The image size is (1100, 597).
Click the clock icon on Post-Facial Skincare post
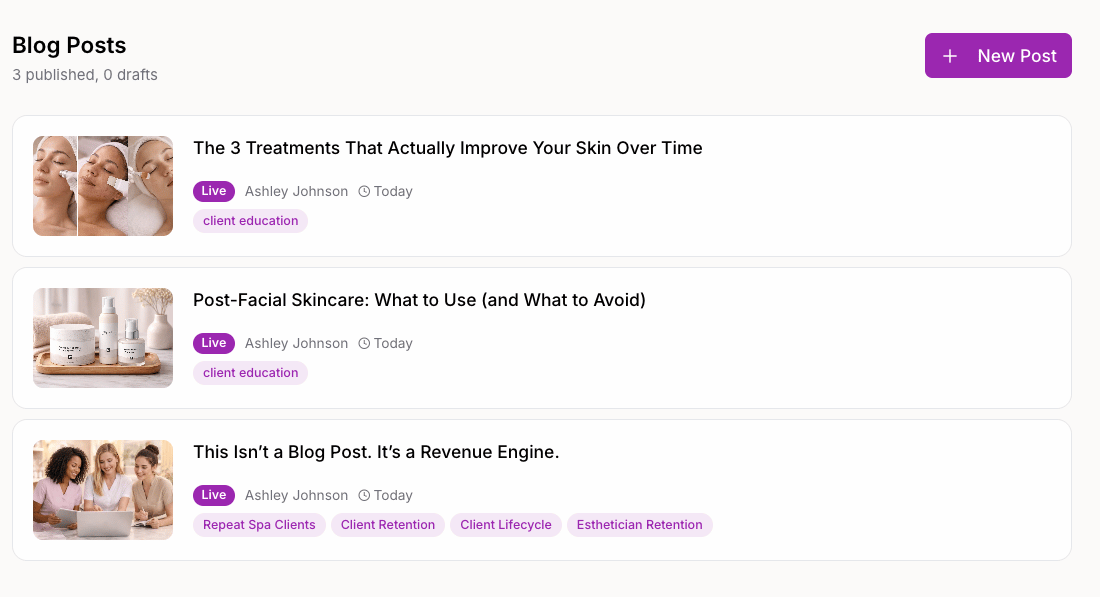point(364,343)
